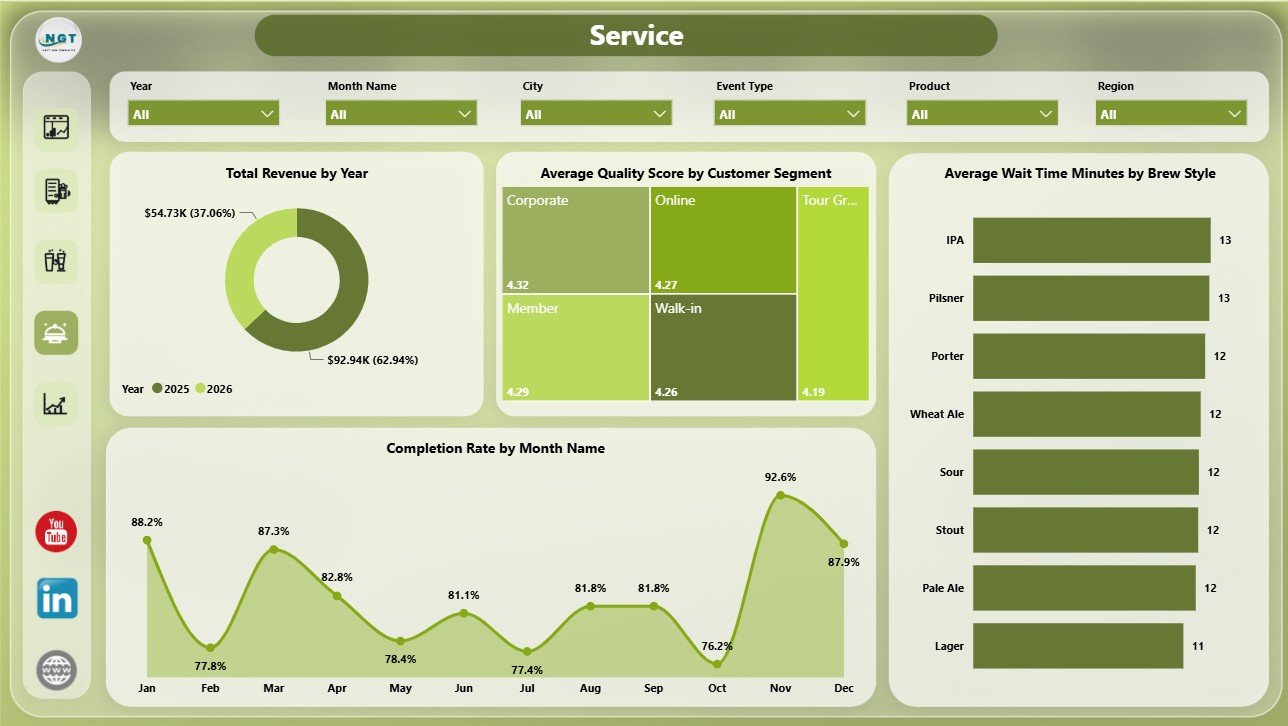Click the Service page title banner
Image resolution: width=1288 pixels, height=726 pixels.
pyautogui.click(x=626, y=35)
